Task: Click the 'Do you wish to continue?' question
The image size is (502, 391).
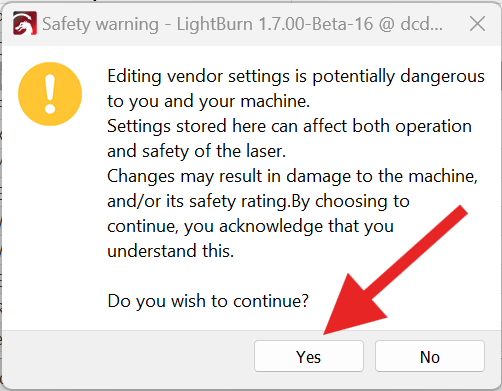Action: (x=208, y=301)
